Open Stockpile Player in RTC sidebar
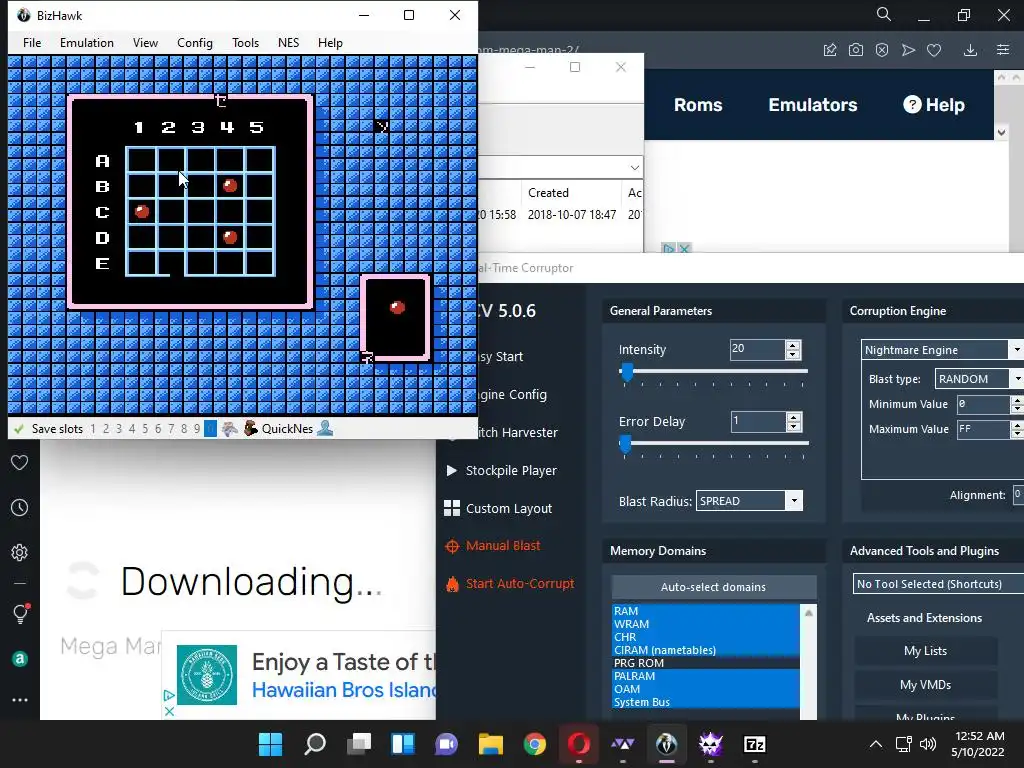Image resolution: width=1024 pixels, height=768 pixels. coord(501,470)
